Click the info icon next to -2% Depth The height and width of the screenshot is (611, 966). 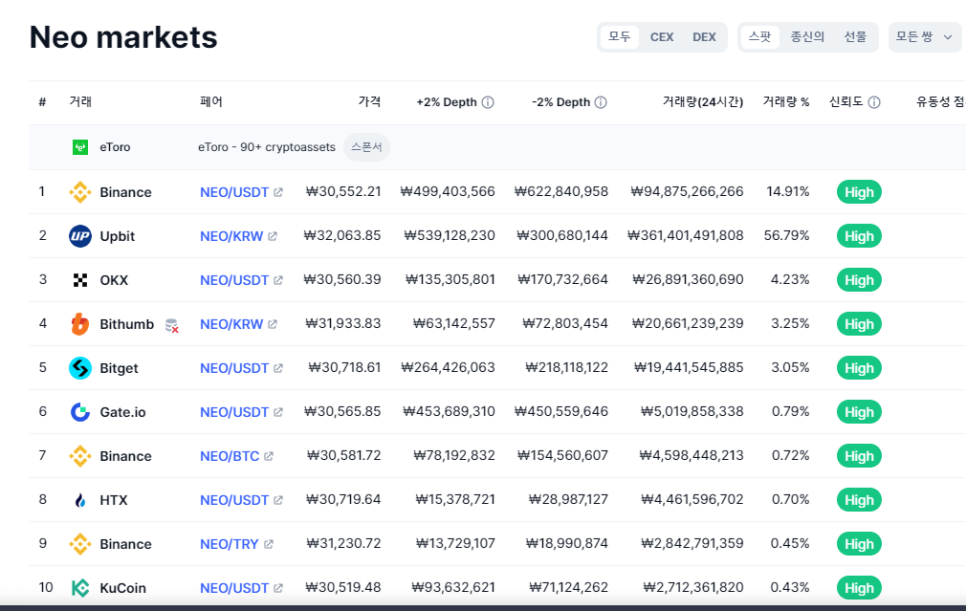(x=601, y=102)
